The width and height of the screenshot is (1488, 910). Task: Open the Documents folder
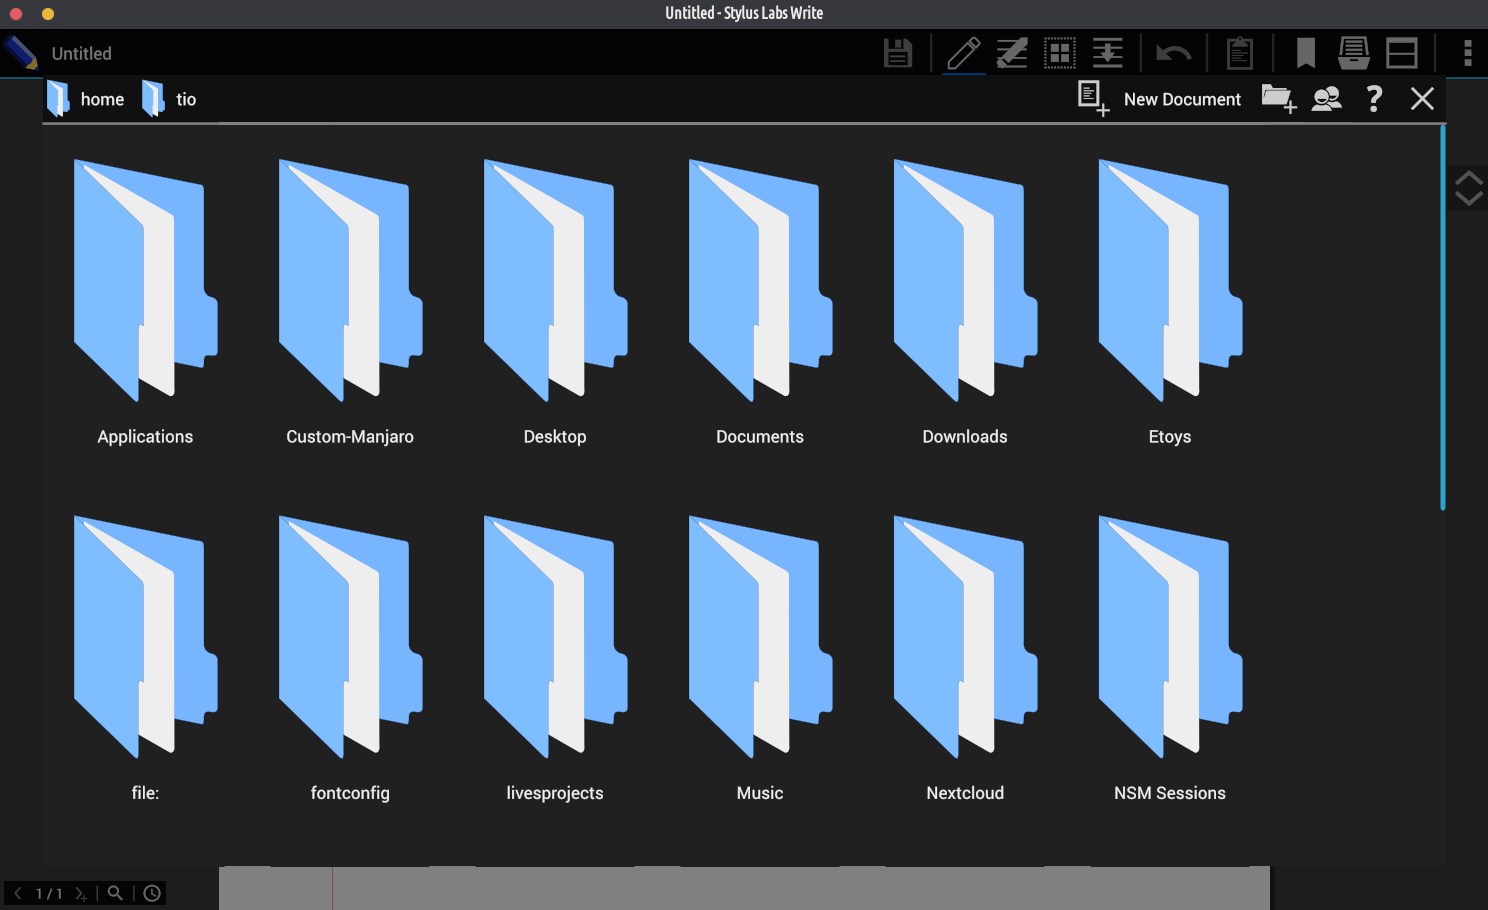(760, 301)
